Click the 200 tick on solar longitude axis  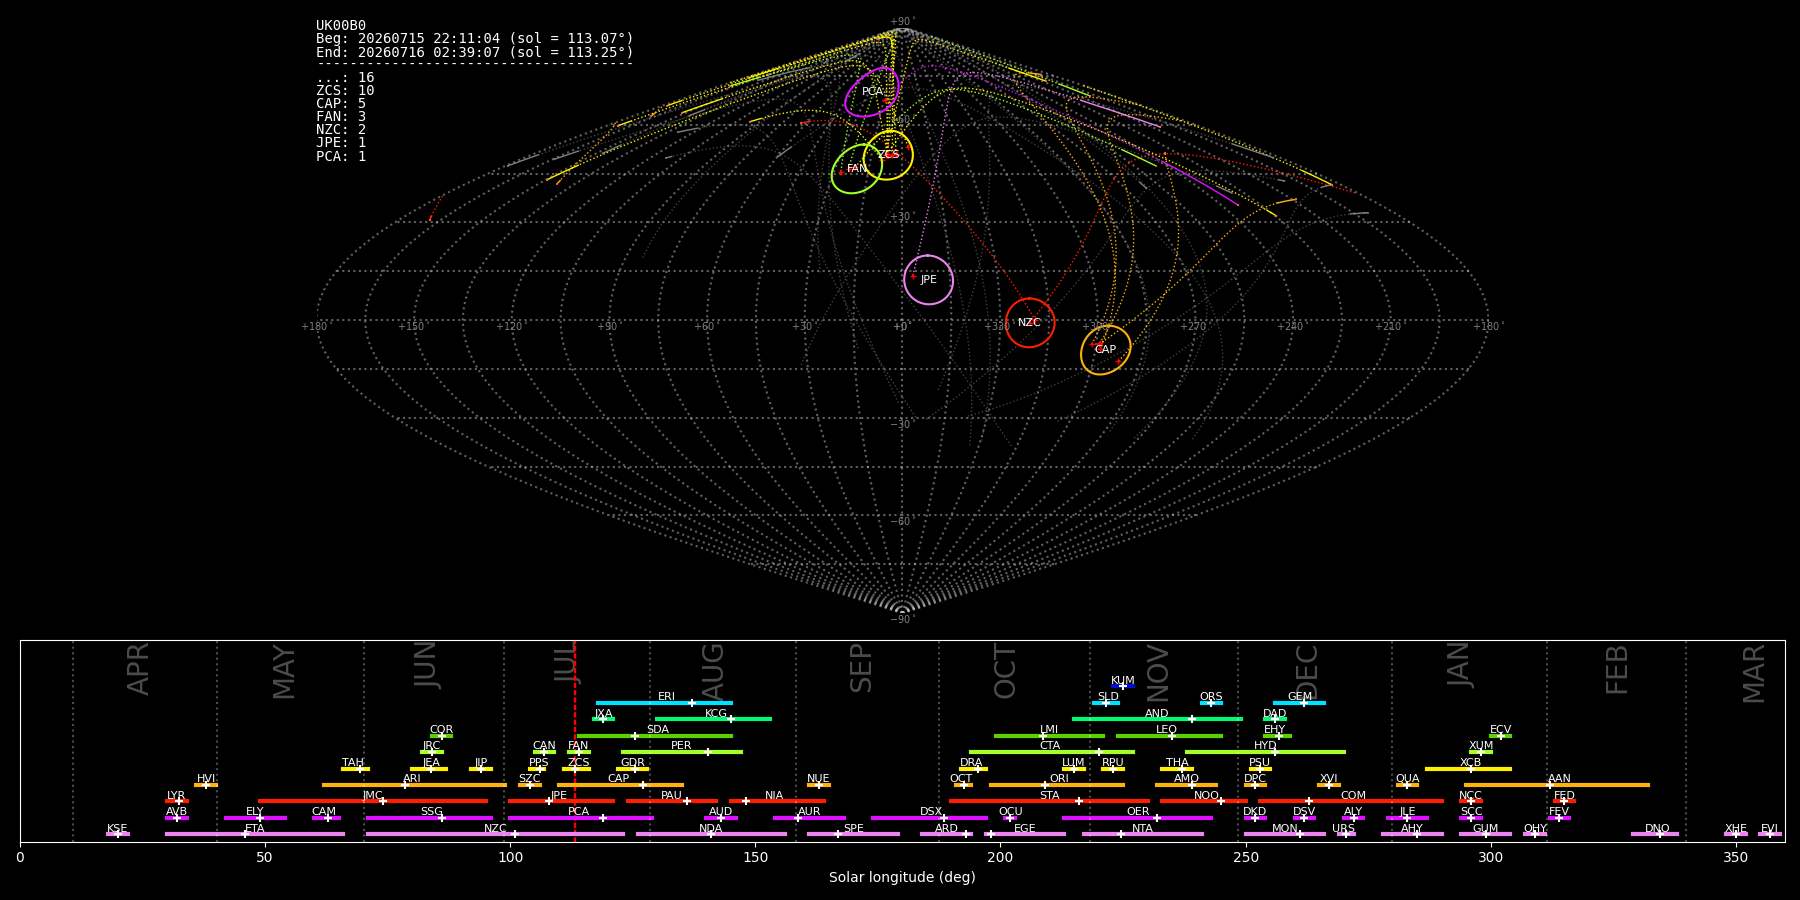(1000, 858)
